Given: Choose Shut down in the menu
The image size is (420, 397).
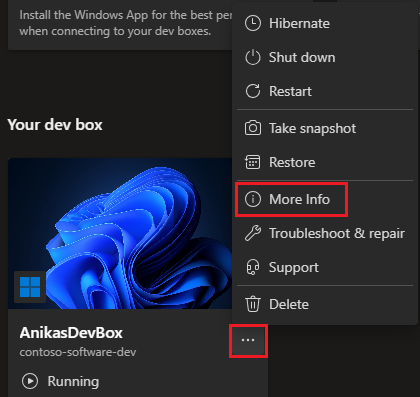Looking at the screenshot, I should (325, 57).
